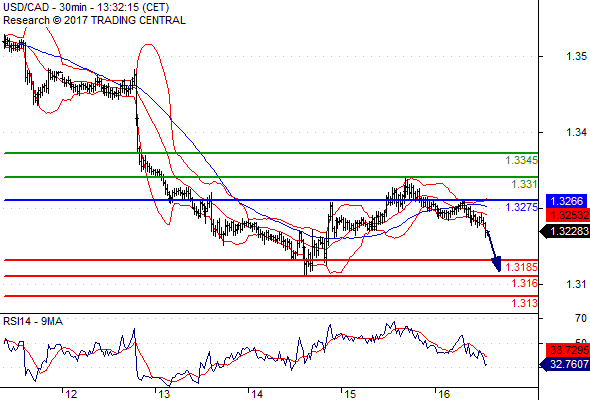Click the red 1.32532 price tag
Viewport: 590px width, 400px height.
tap(568, 215)
